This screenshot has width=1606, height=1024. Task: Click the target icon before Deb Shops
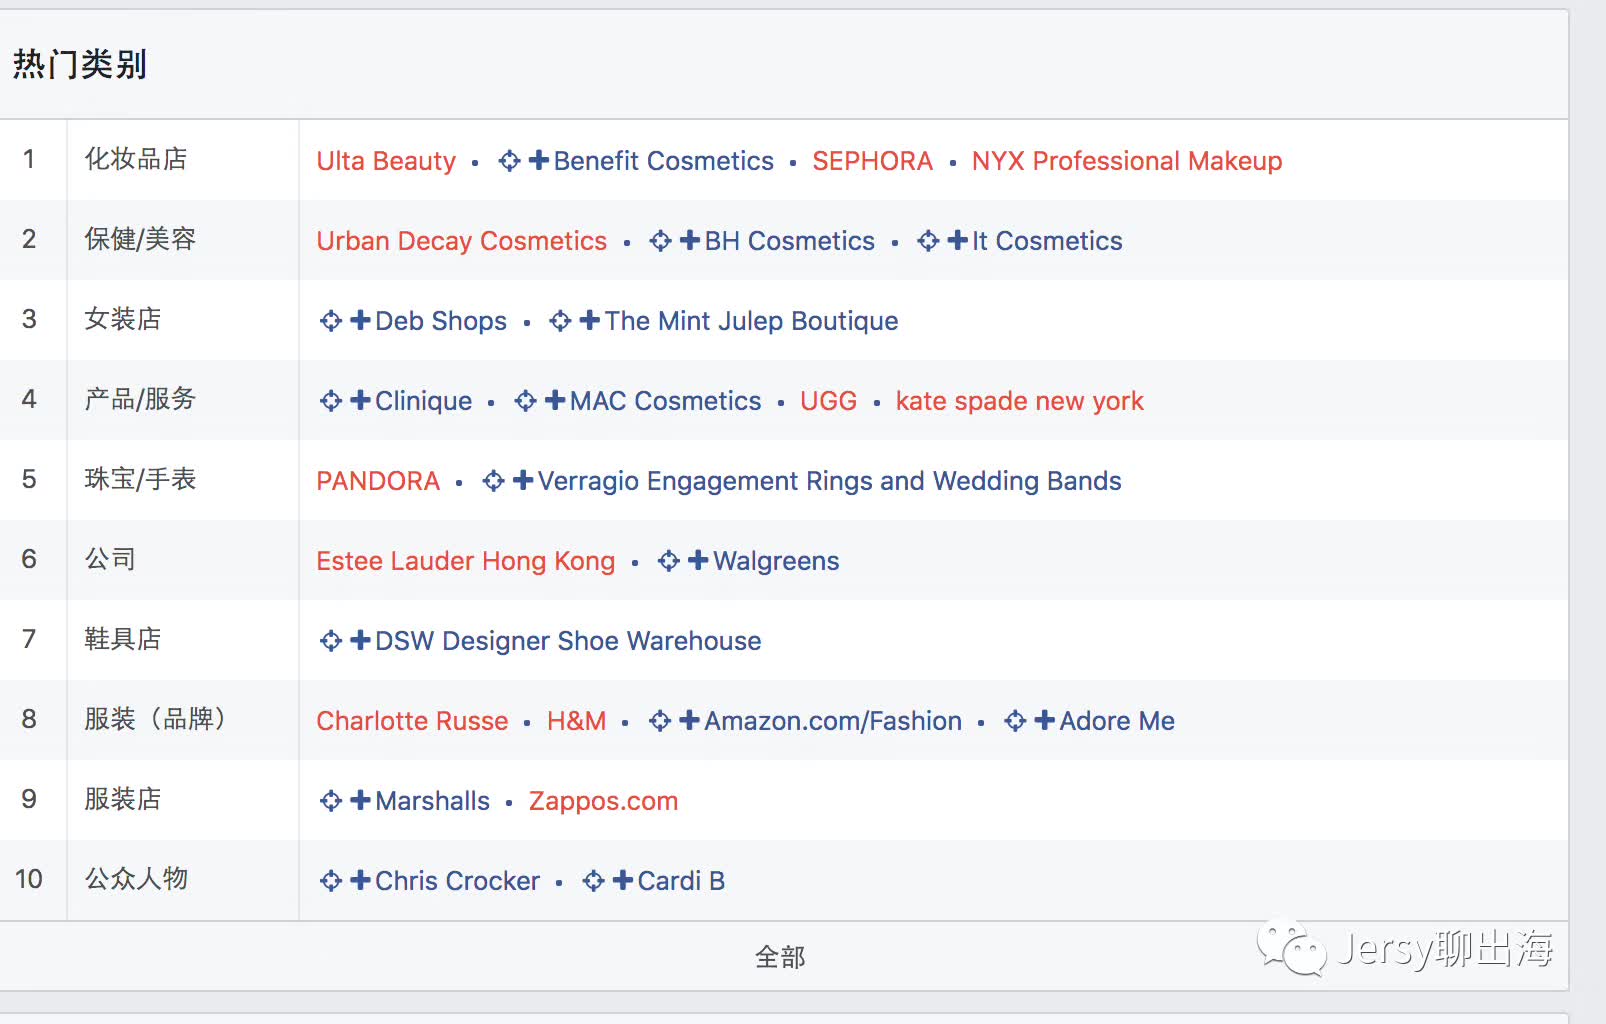[x=331, y=321]
